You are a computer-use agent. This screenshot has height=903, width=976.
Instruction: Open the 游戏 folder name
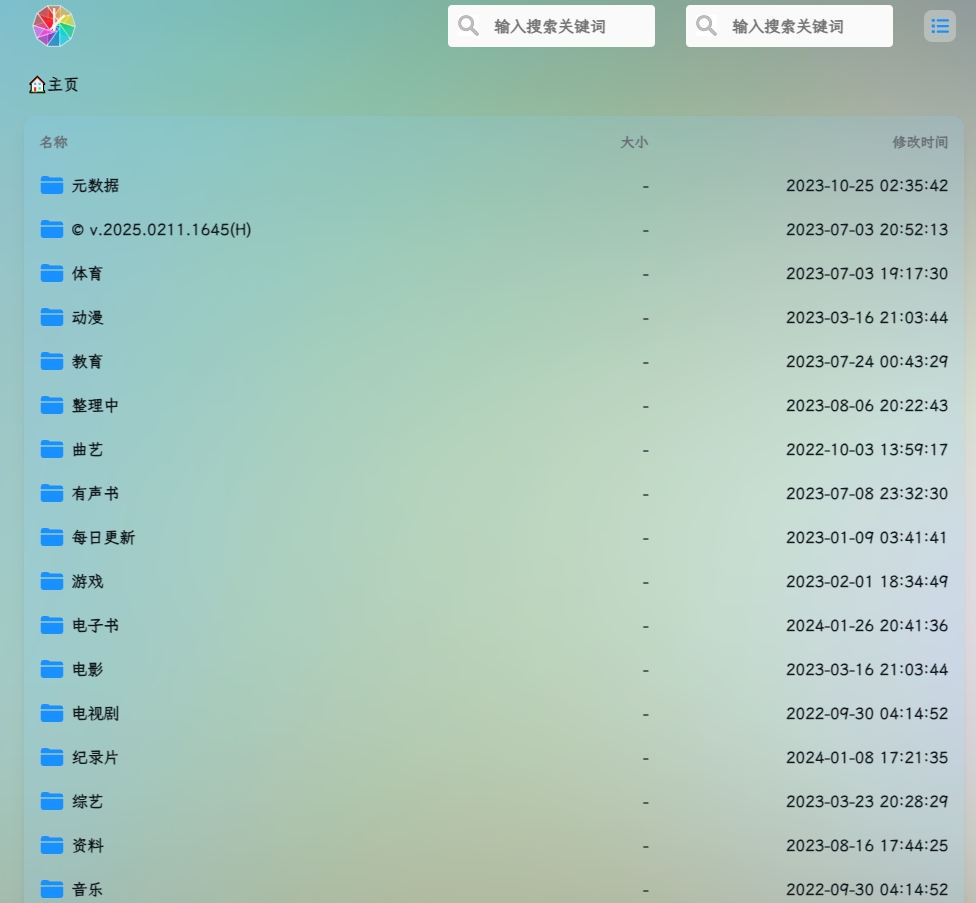click(x=87, y=581)
